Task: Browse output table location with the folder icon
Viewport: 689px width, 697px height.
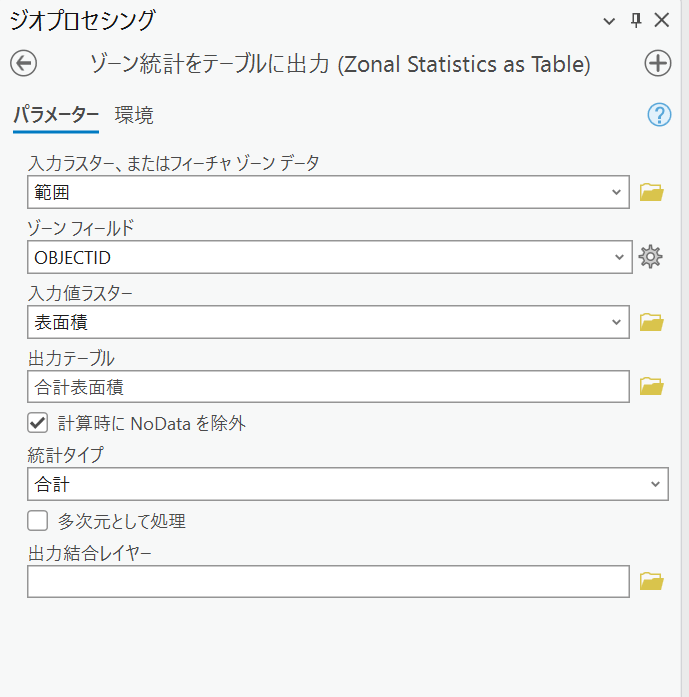Action: [652, 386]
